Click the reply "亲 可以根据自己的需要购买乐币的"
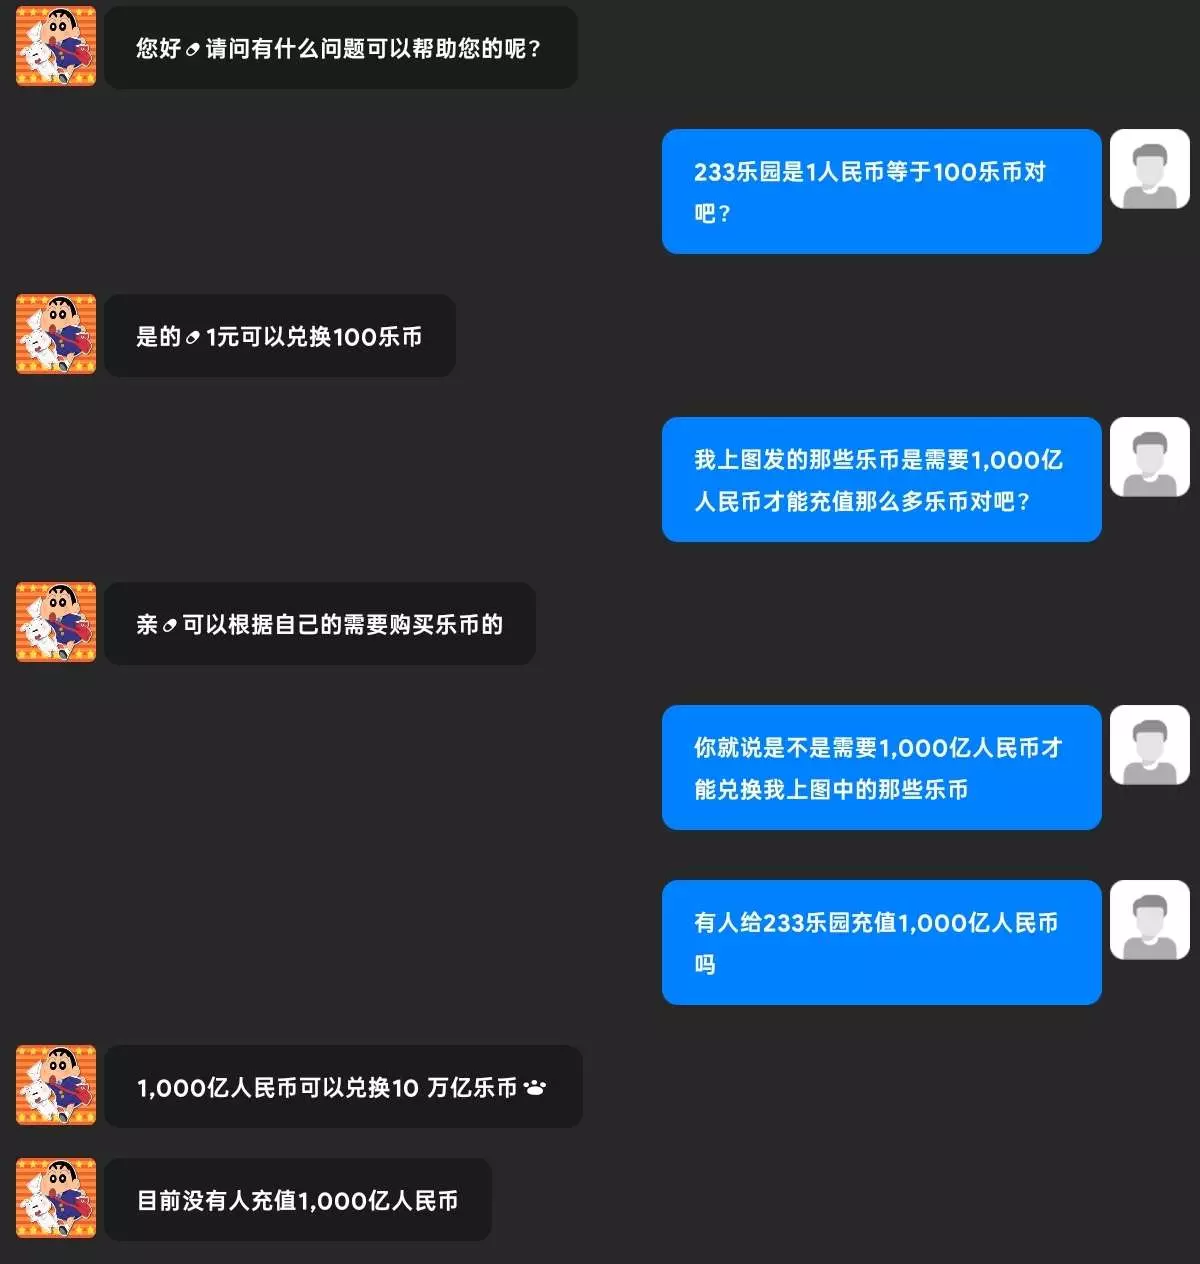This screenshot has height=1264, width=1200. (x=320, y=624)
